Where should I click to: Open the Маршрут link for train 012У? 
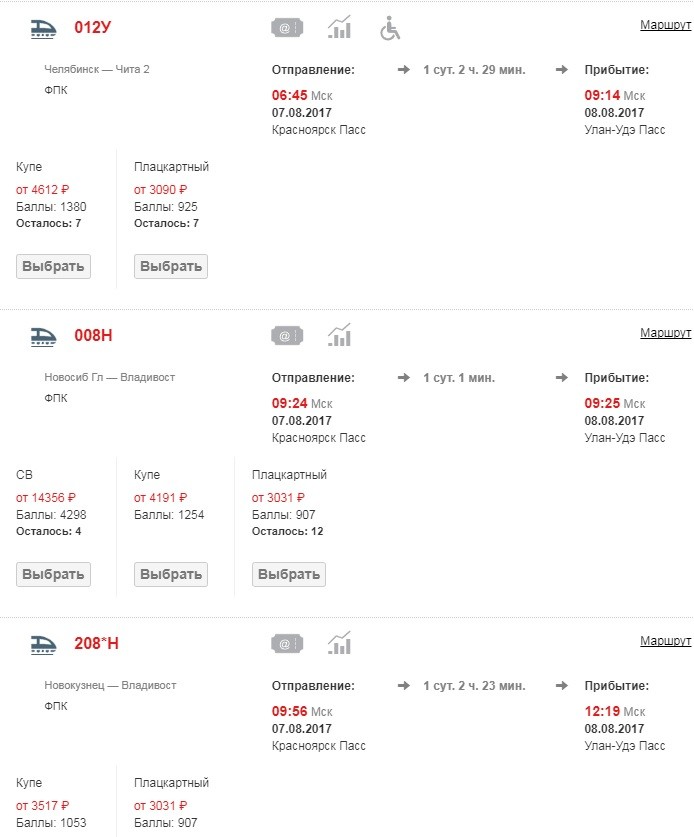point(665,24)
